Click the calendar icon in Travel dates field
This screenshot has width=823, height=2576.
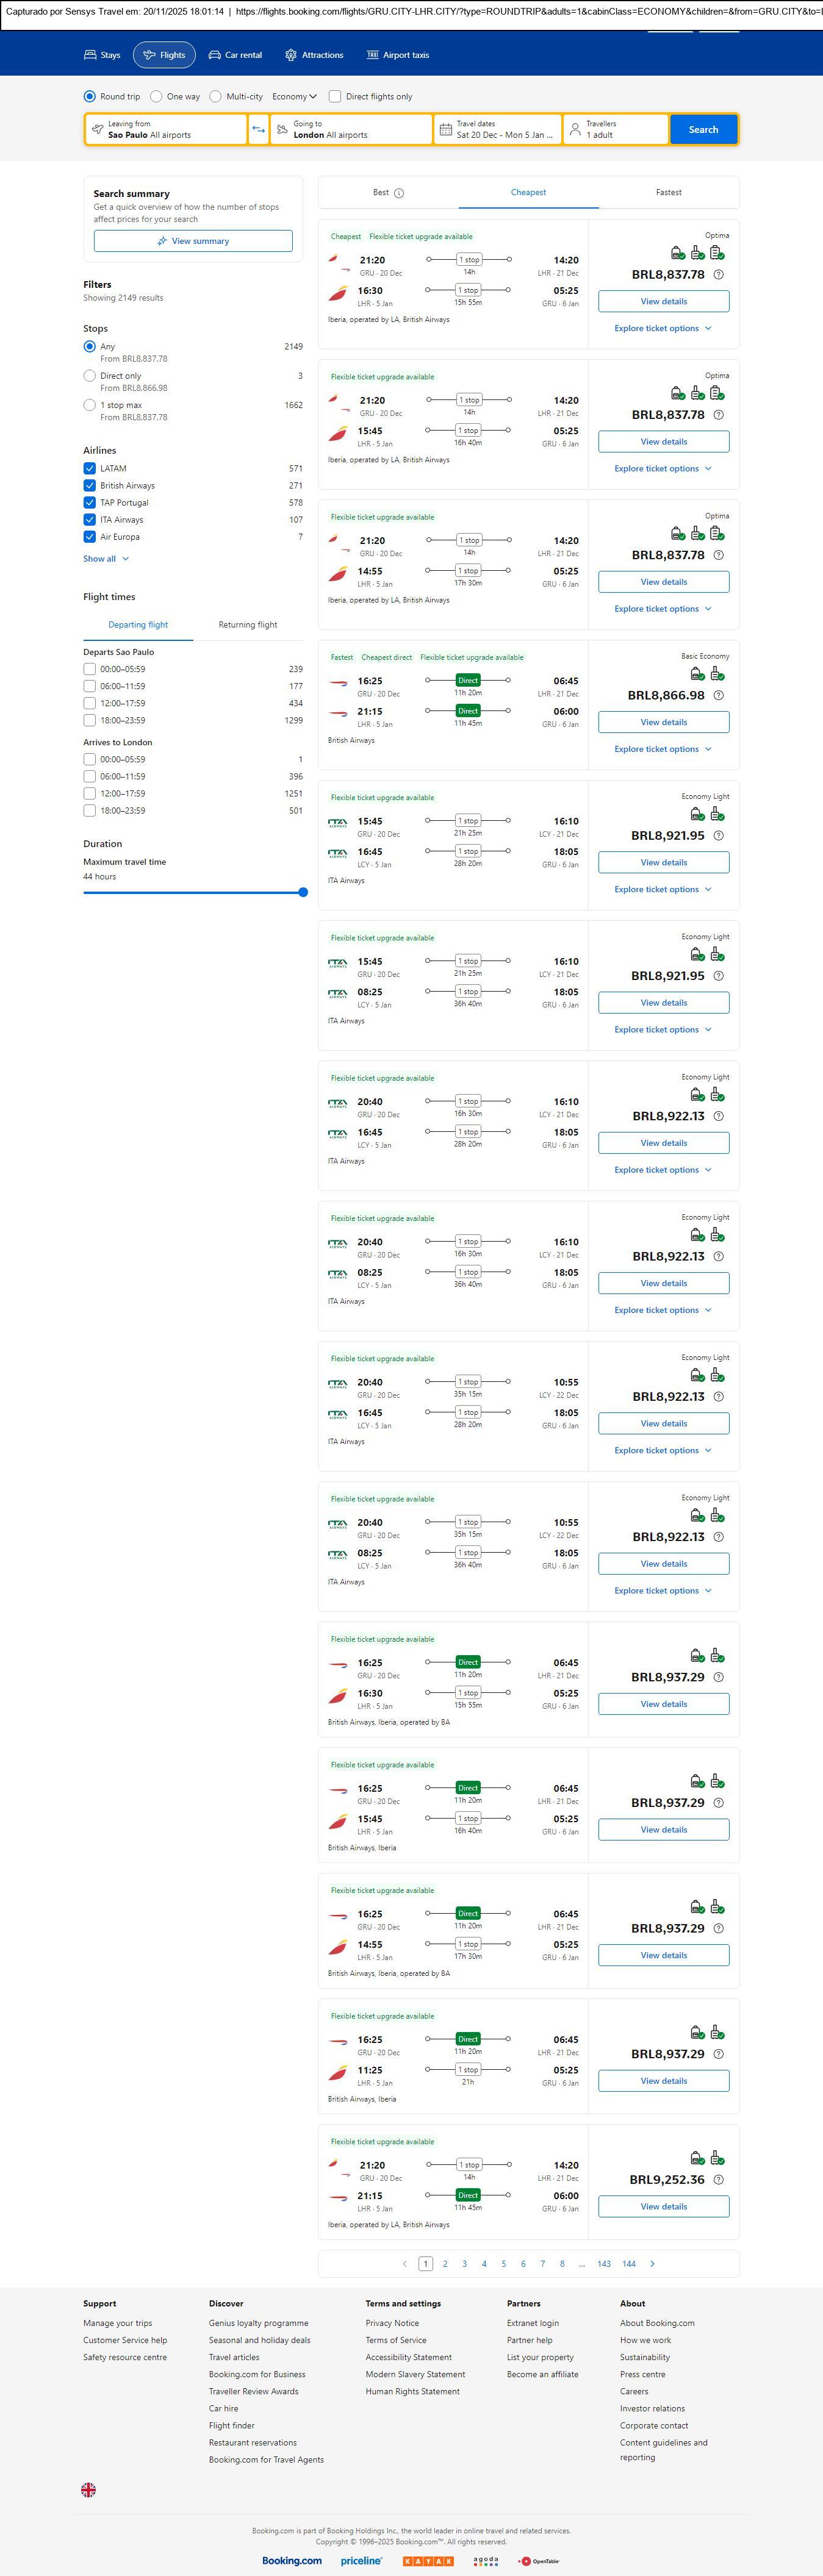tap(446, 129)
